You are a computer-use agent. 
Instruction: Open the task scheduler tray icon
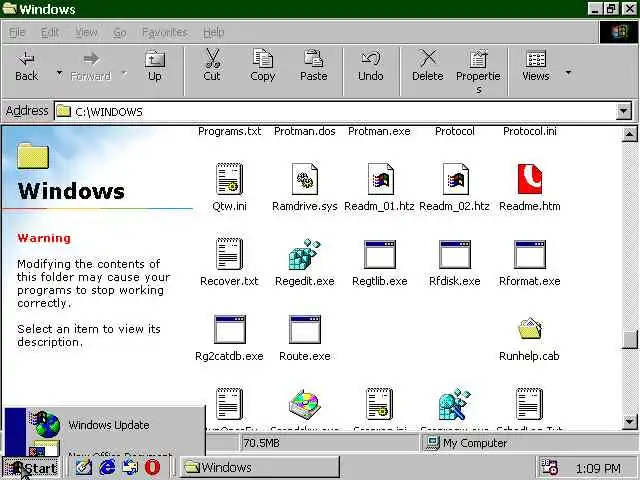[549, 467]
